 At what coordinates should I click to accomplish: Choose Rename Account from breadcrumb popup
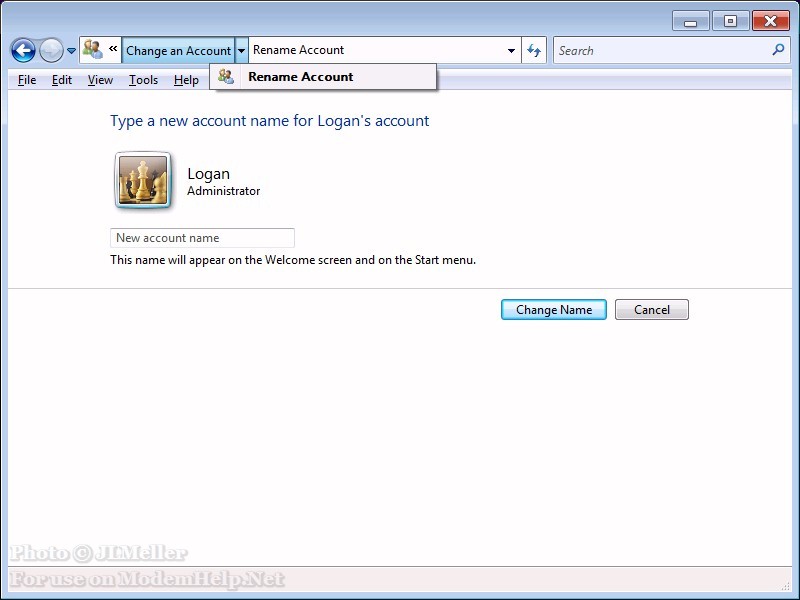tap(323, 77)
